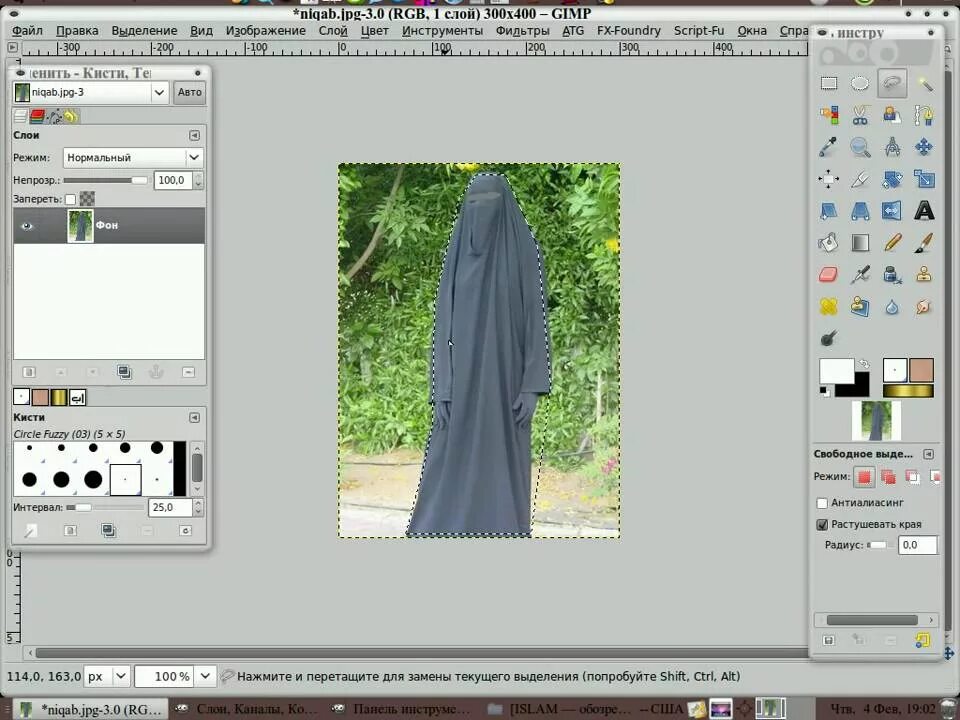Select the Text tool
Viewport: 960px width, 720px height.
pyautogui.click(x=924, y=211)
